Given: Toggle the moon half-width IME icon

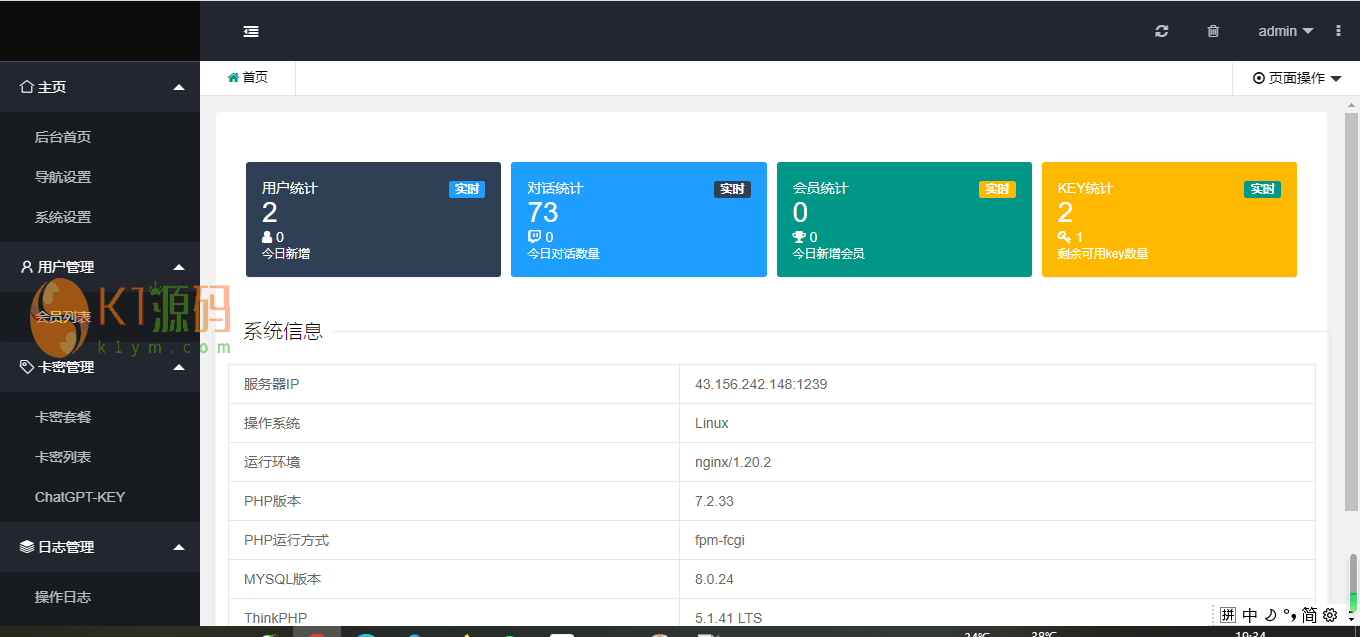Looking at the screenshot, I should 1270,615.
